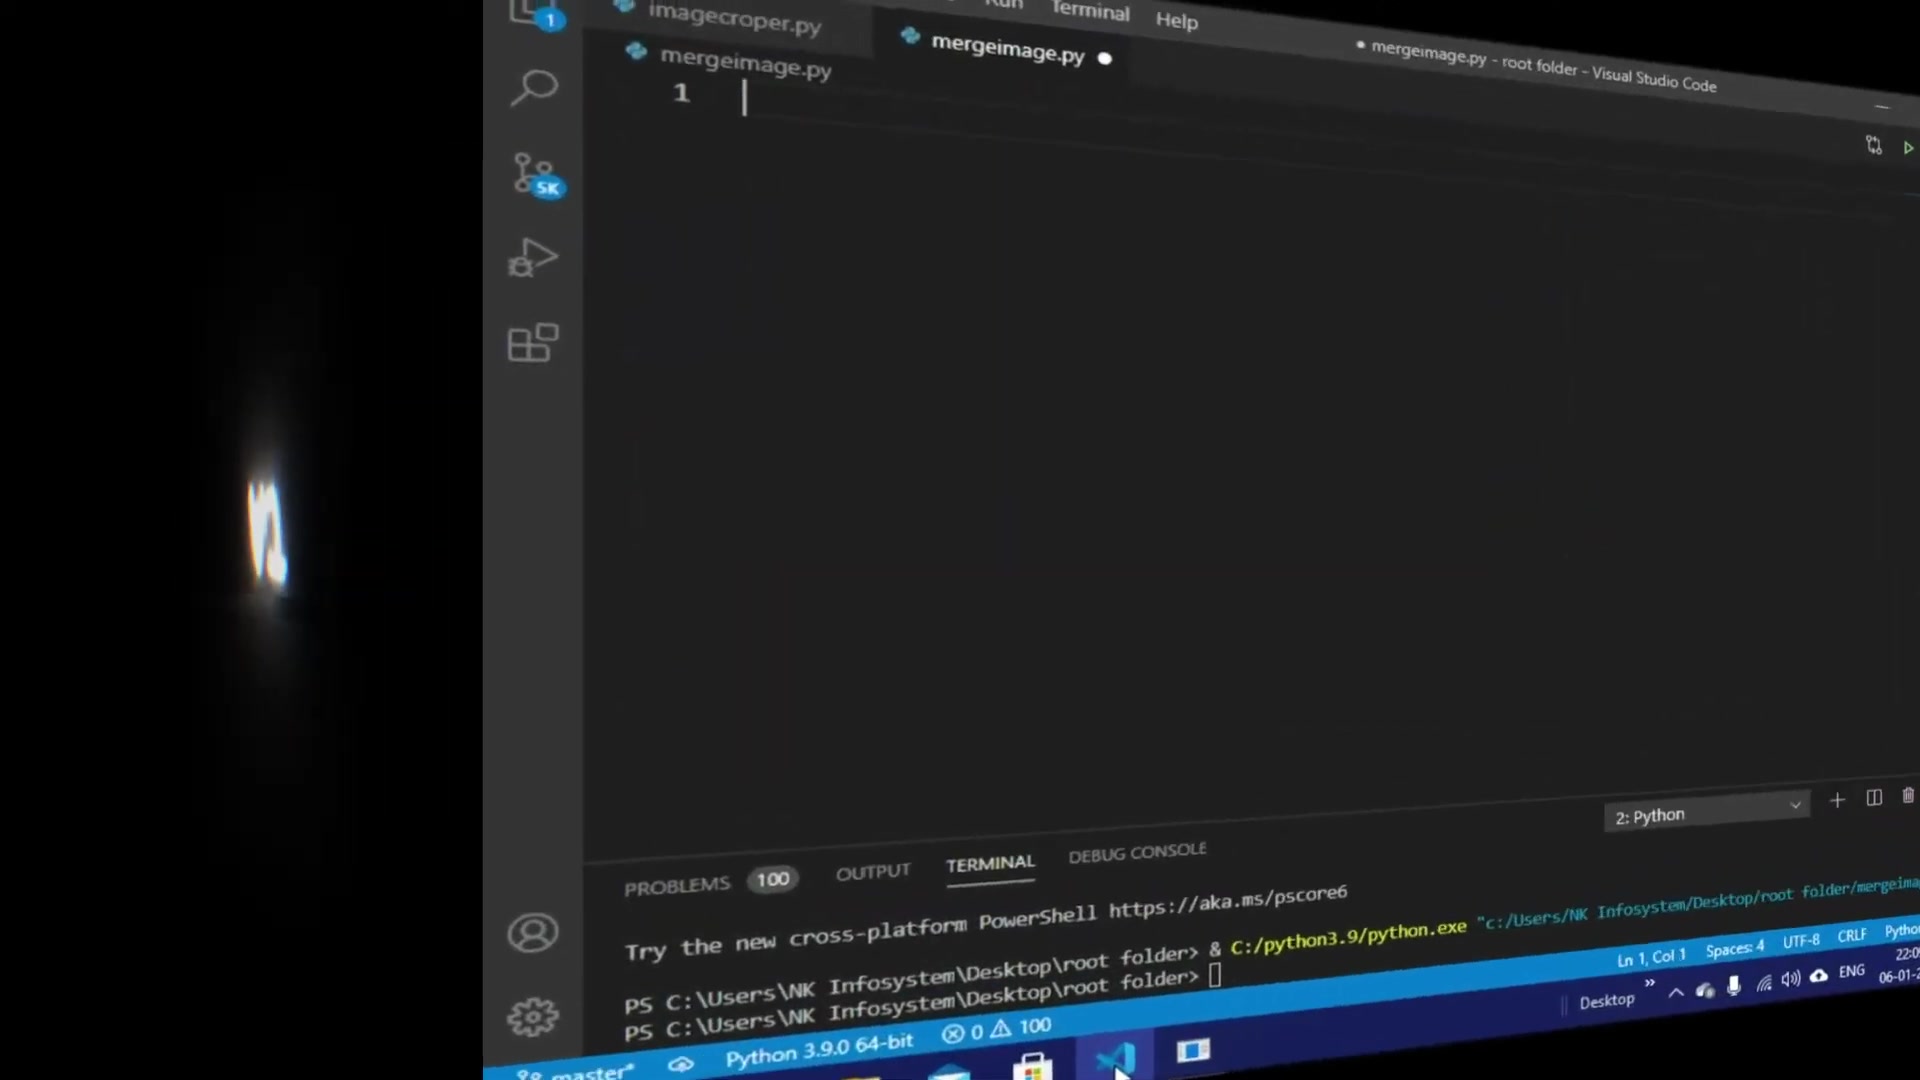Click the CRLF line ending indicator
Image resolution: width=1920 pixels, height=1080 pixels.
click(x=1852, y=935)
